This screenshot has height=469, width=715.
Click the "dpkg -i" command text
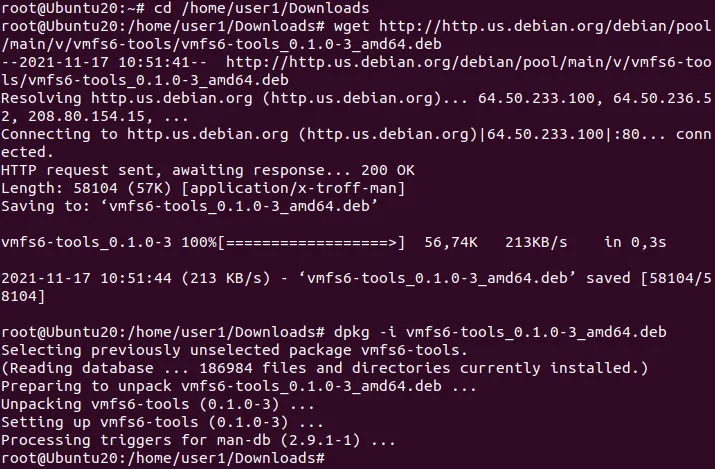(364, 333)
